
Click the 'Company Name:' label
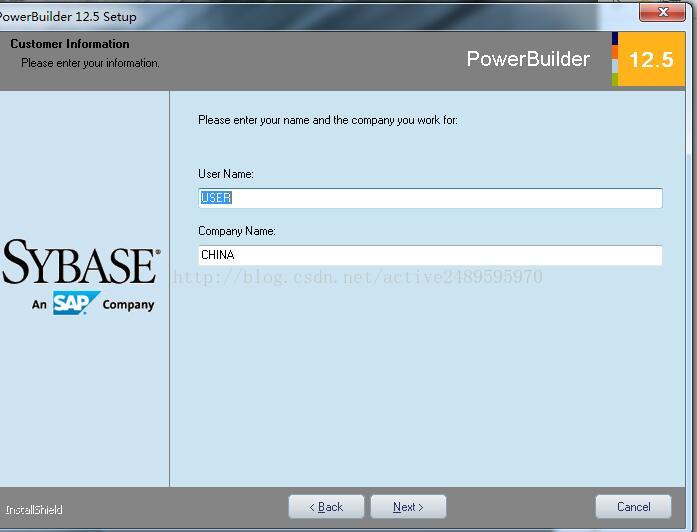(237, 231)
